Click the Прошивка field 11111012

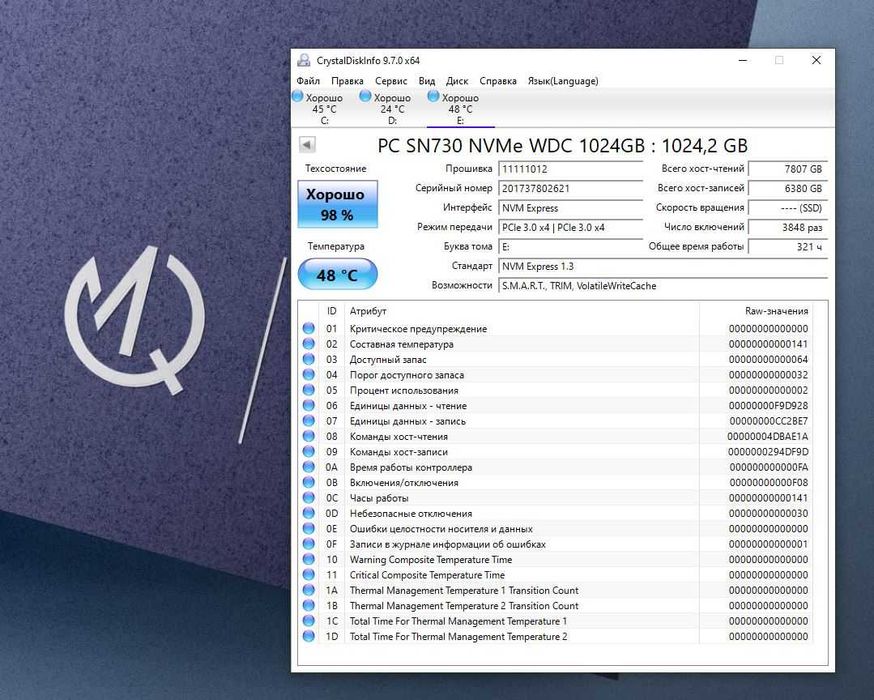click(x=571, y=169)
